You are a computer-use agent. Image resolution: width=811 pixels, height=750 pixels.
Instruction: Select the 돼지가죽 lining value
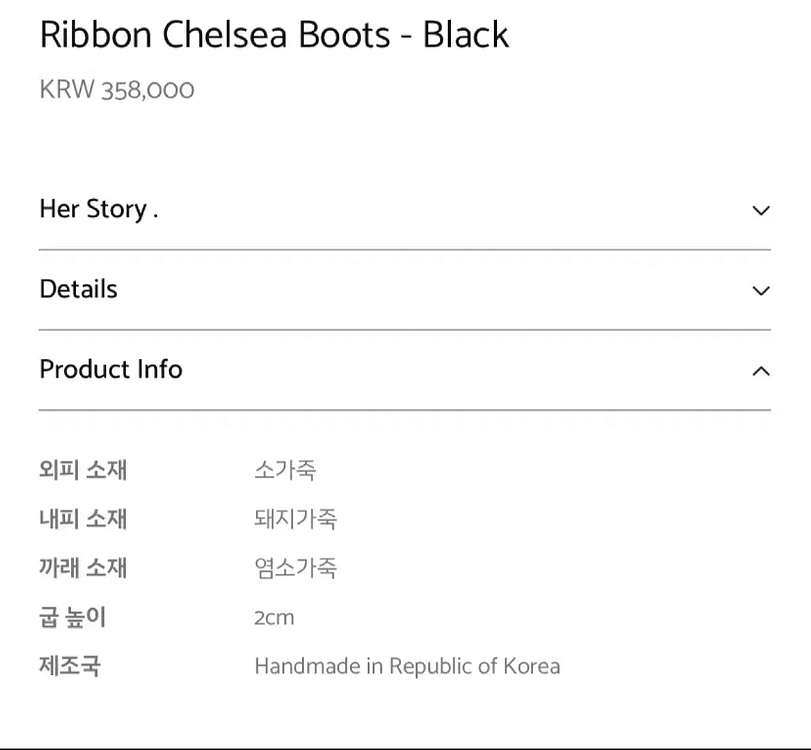(x=295, y=519)
